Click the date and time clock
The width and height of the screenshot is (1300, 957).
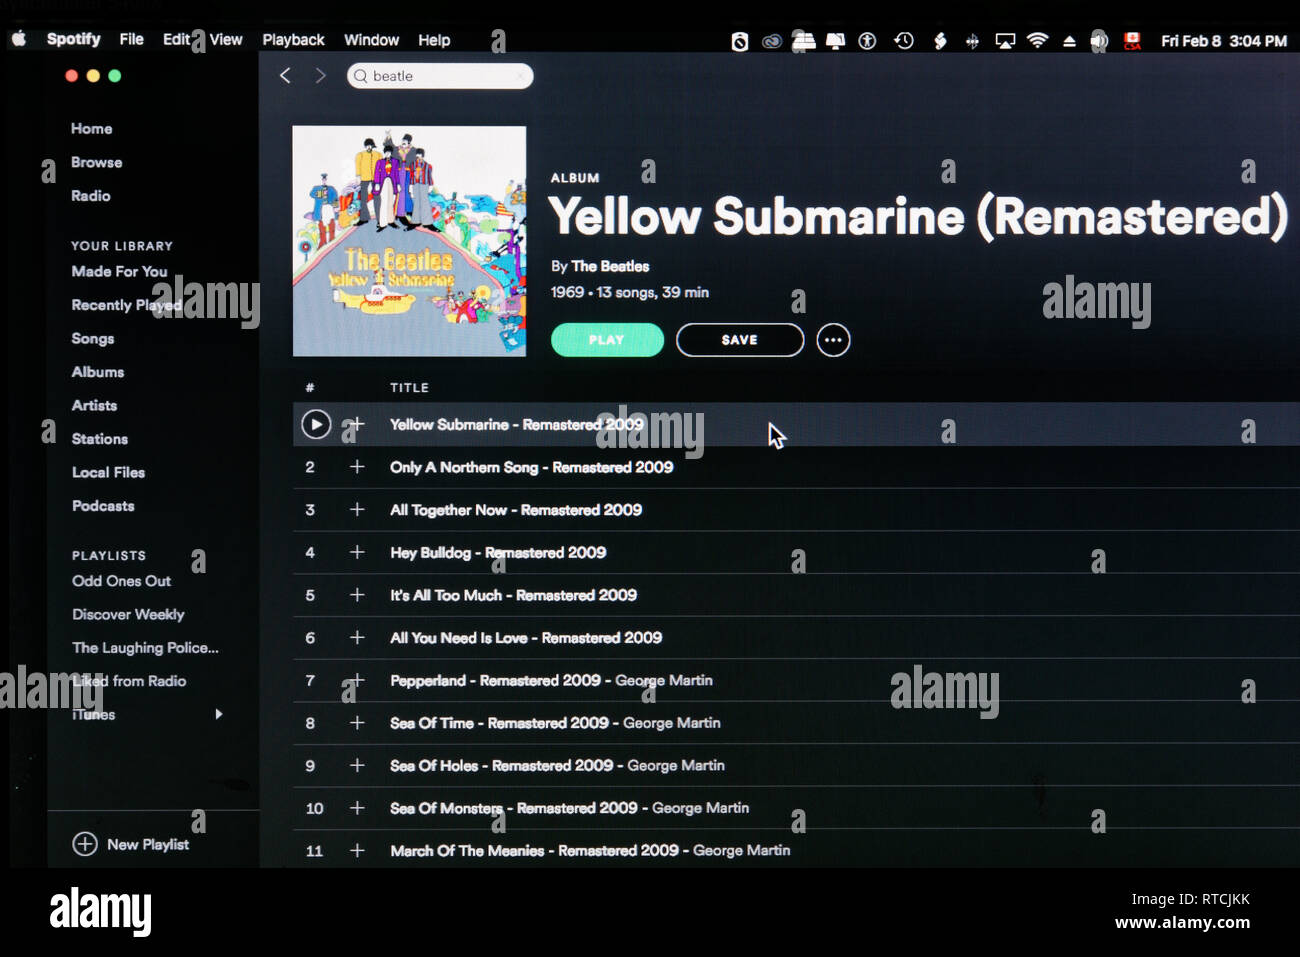(x=1224, y=41)
